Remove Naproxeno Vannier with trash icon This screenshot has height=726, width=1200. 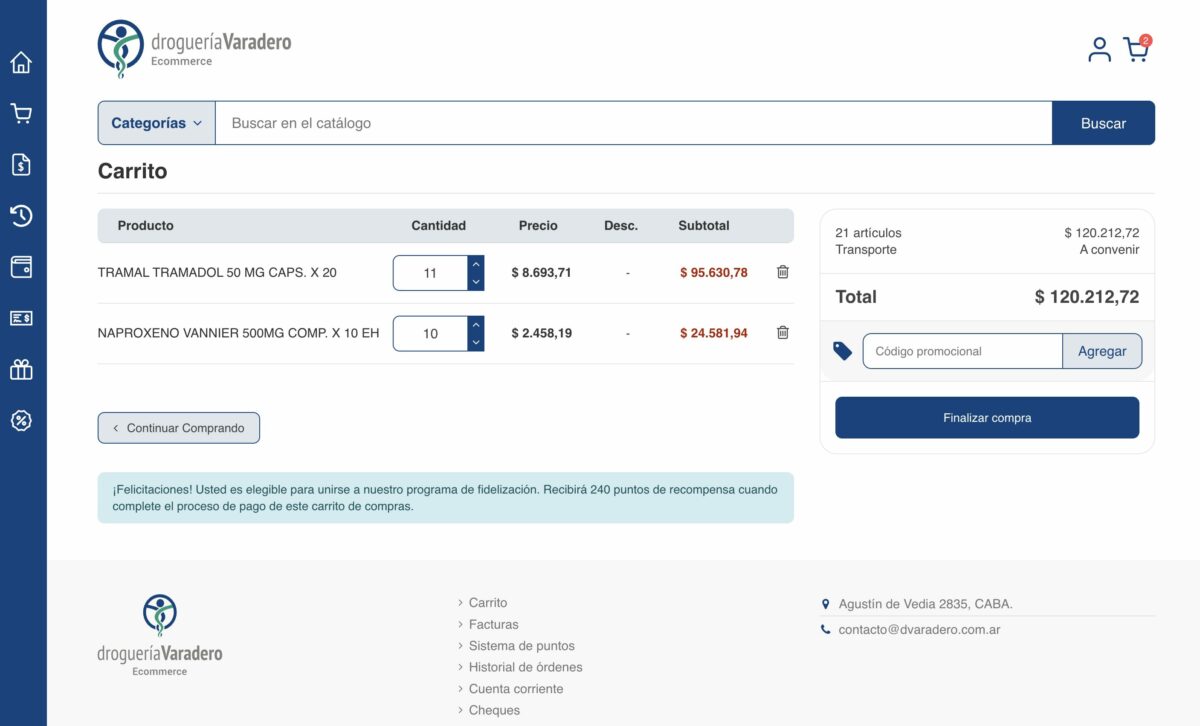(783, 333)
